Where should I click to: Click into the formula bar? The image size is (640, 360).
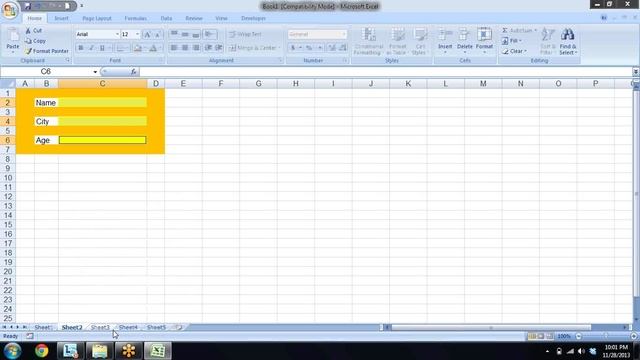click(x=386, y=72)
